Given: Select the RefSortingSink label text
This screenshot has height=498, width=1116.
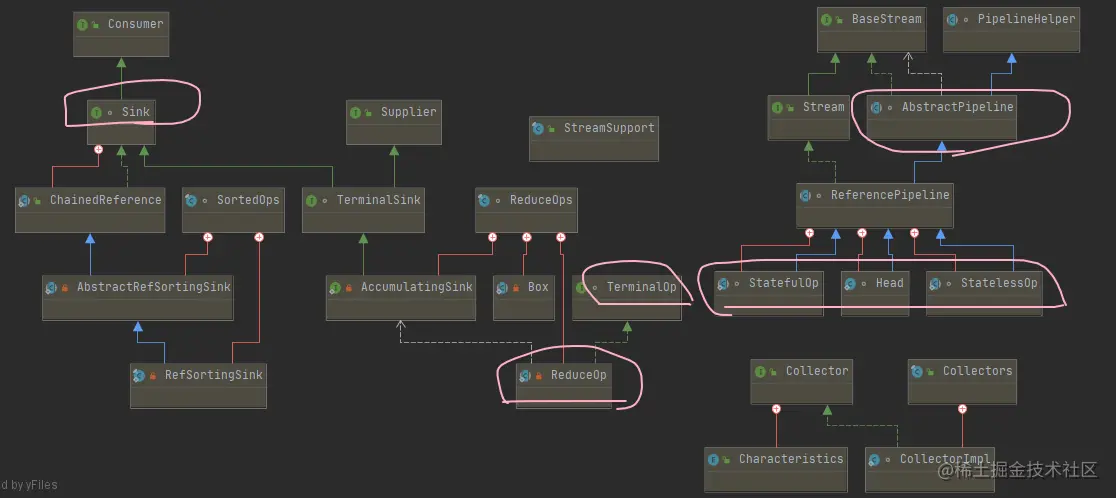Looking at the screenshot, I should tap(214, 376).
